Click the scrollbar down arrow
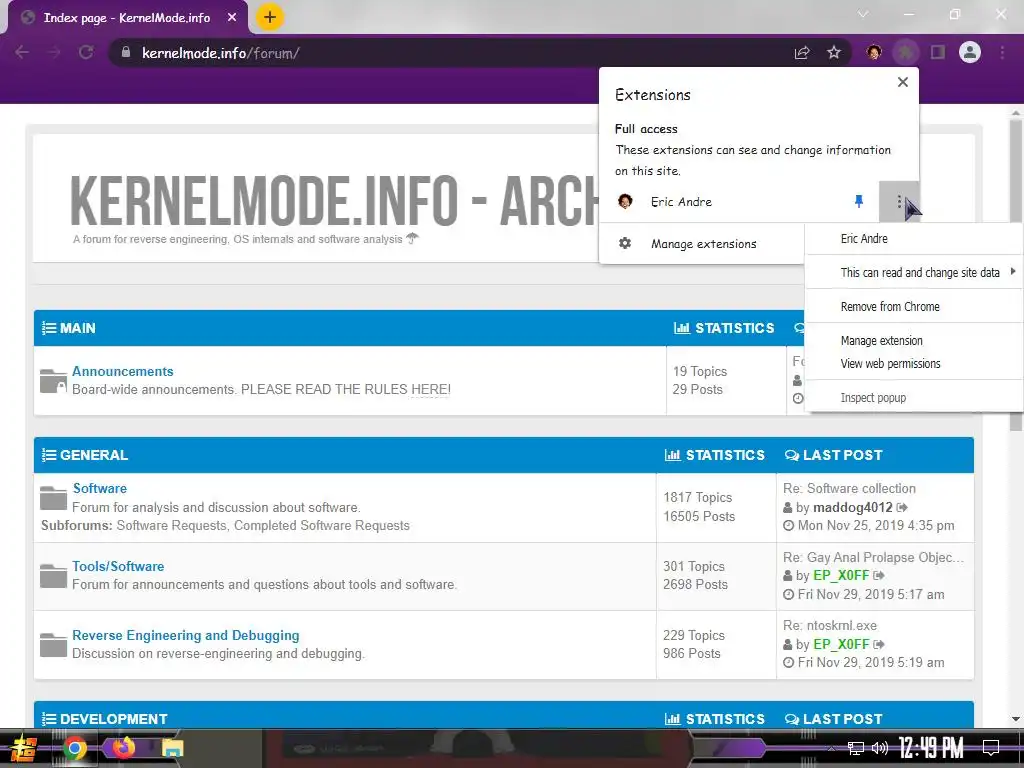The image size is (1024, 768). click(1015, 719)
